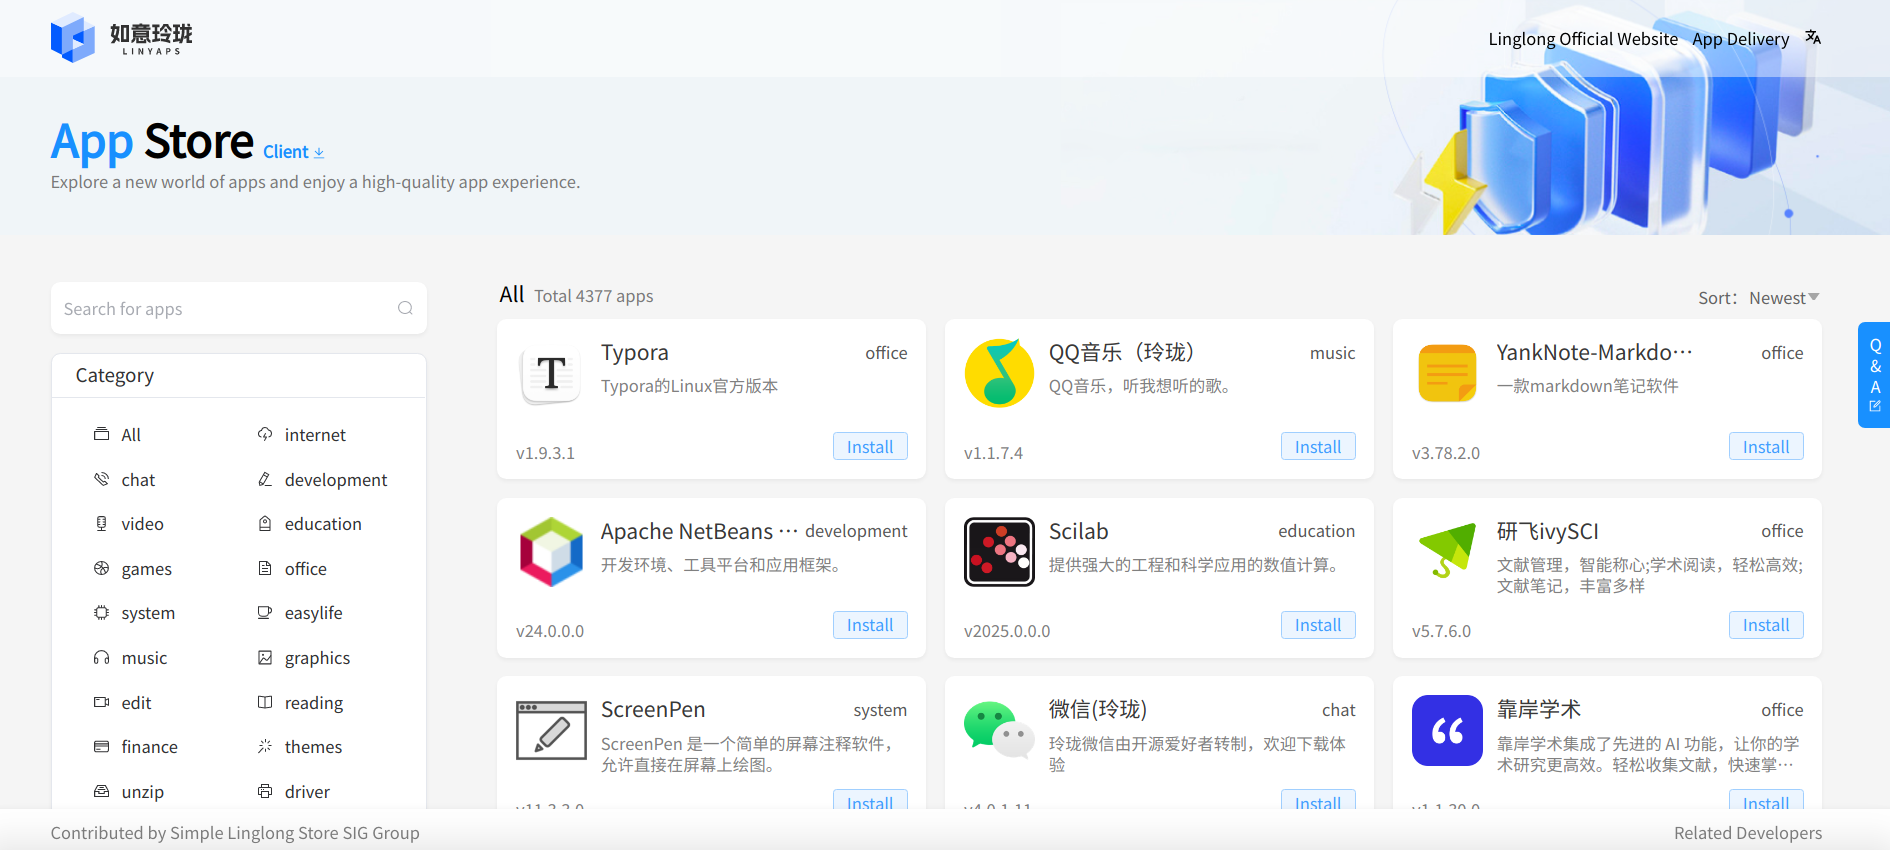Open the WeChat app icon
Viewport: 1890px width, 850px height.
[x=999, y=730]
